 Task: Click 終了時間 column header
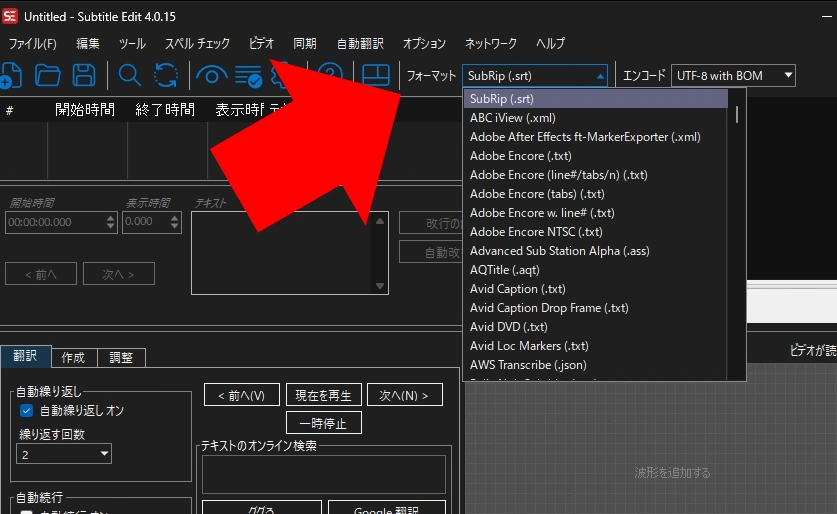tap(165, 110)
